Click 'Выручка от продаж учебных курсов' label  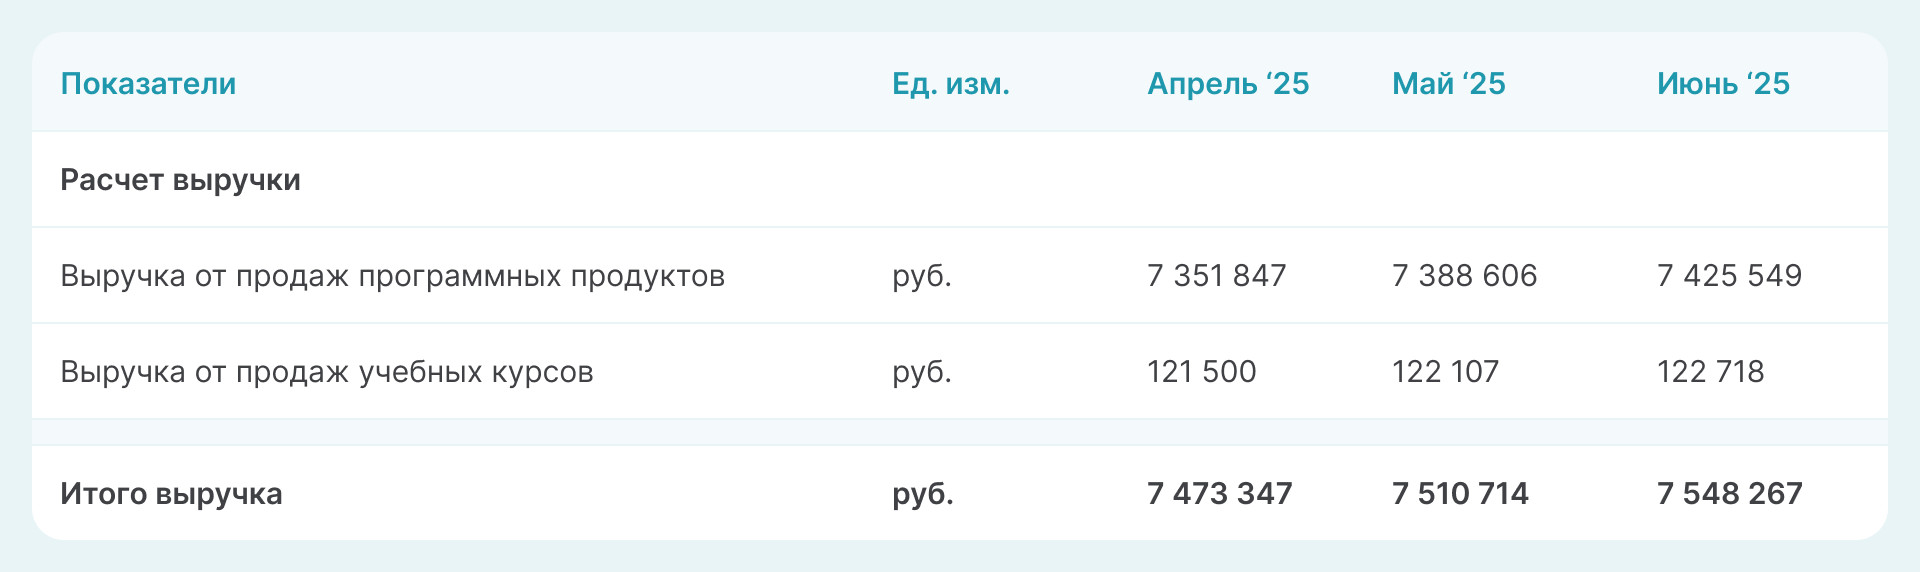pos(326,372)
